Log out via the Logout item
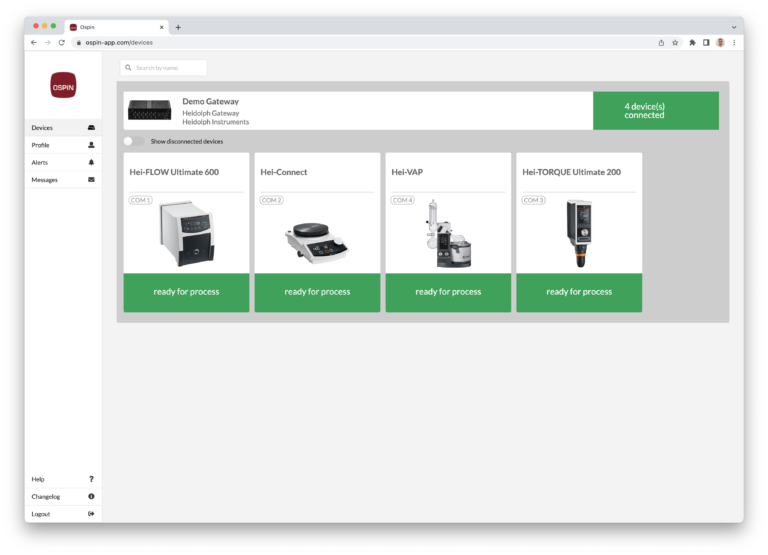768x555 pixels. [x=63, y=514]
